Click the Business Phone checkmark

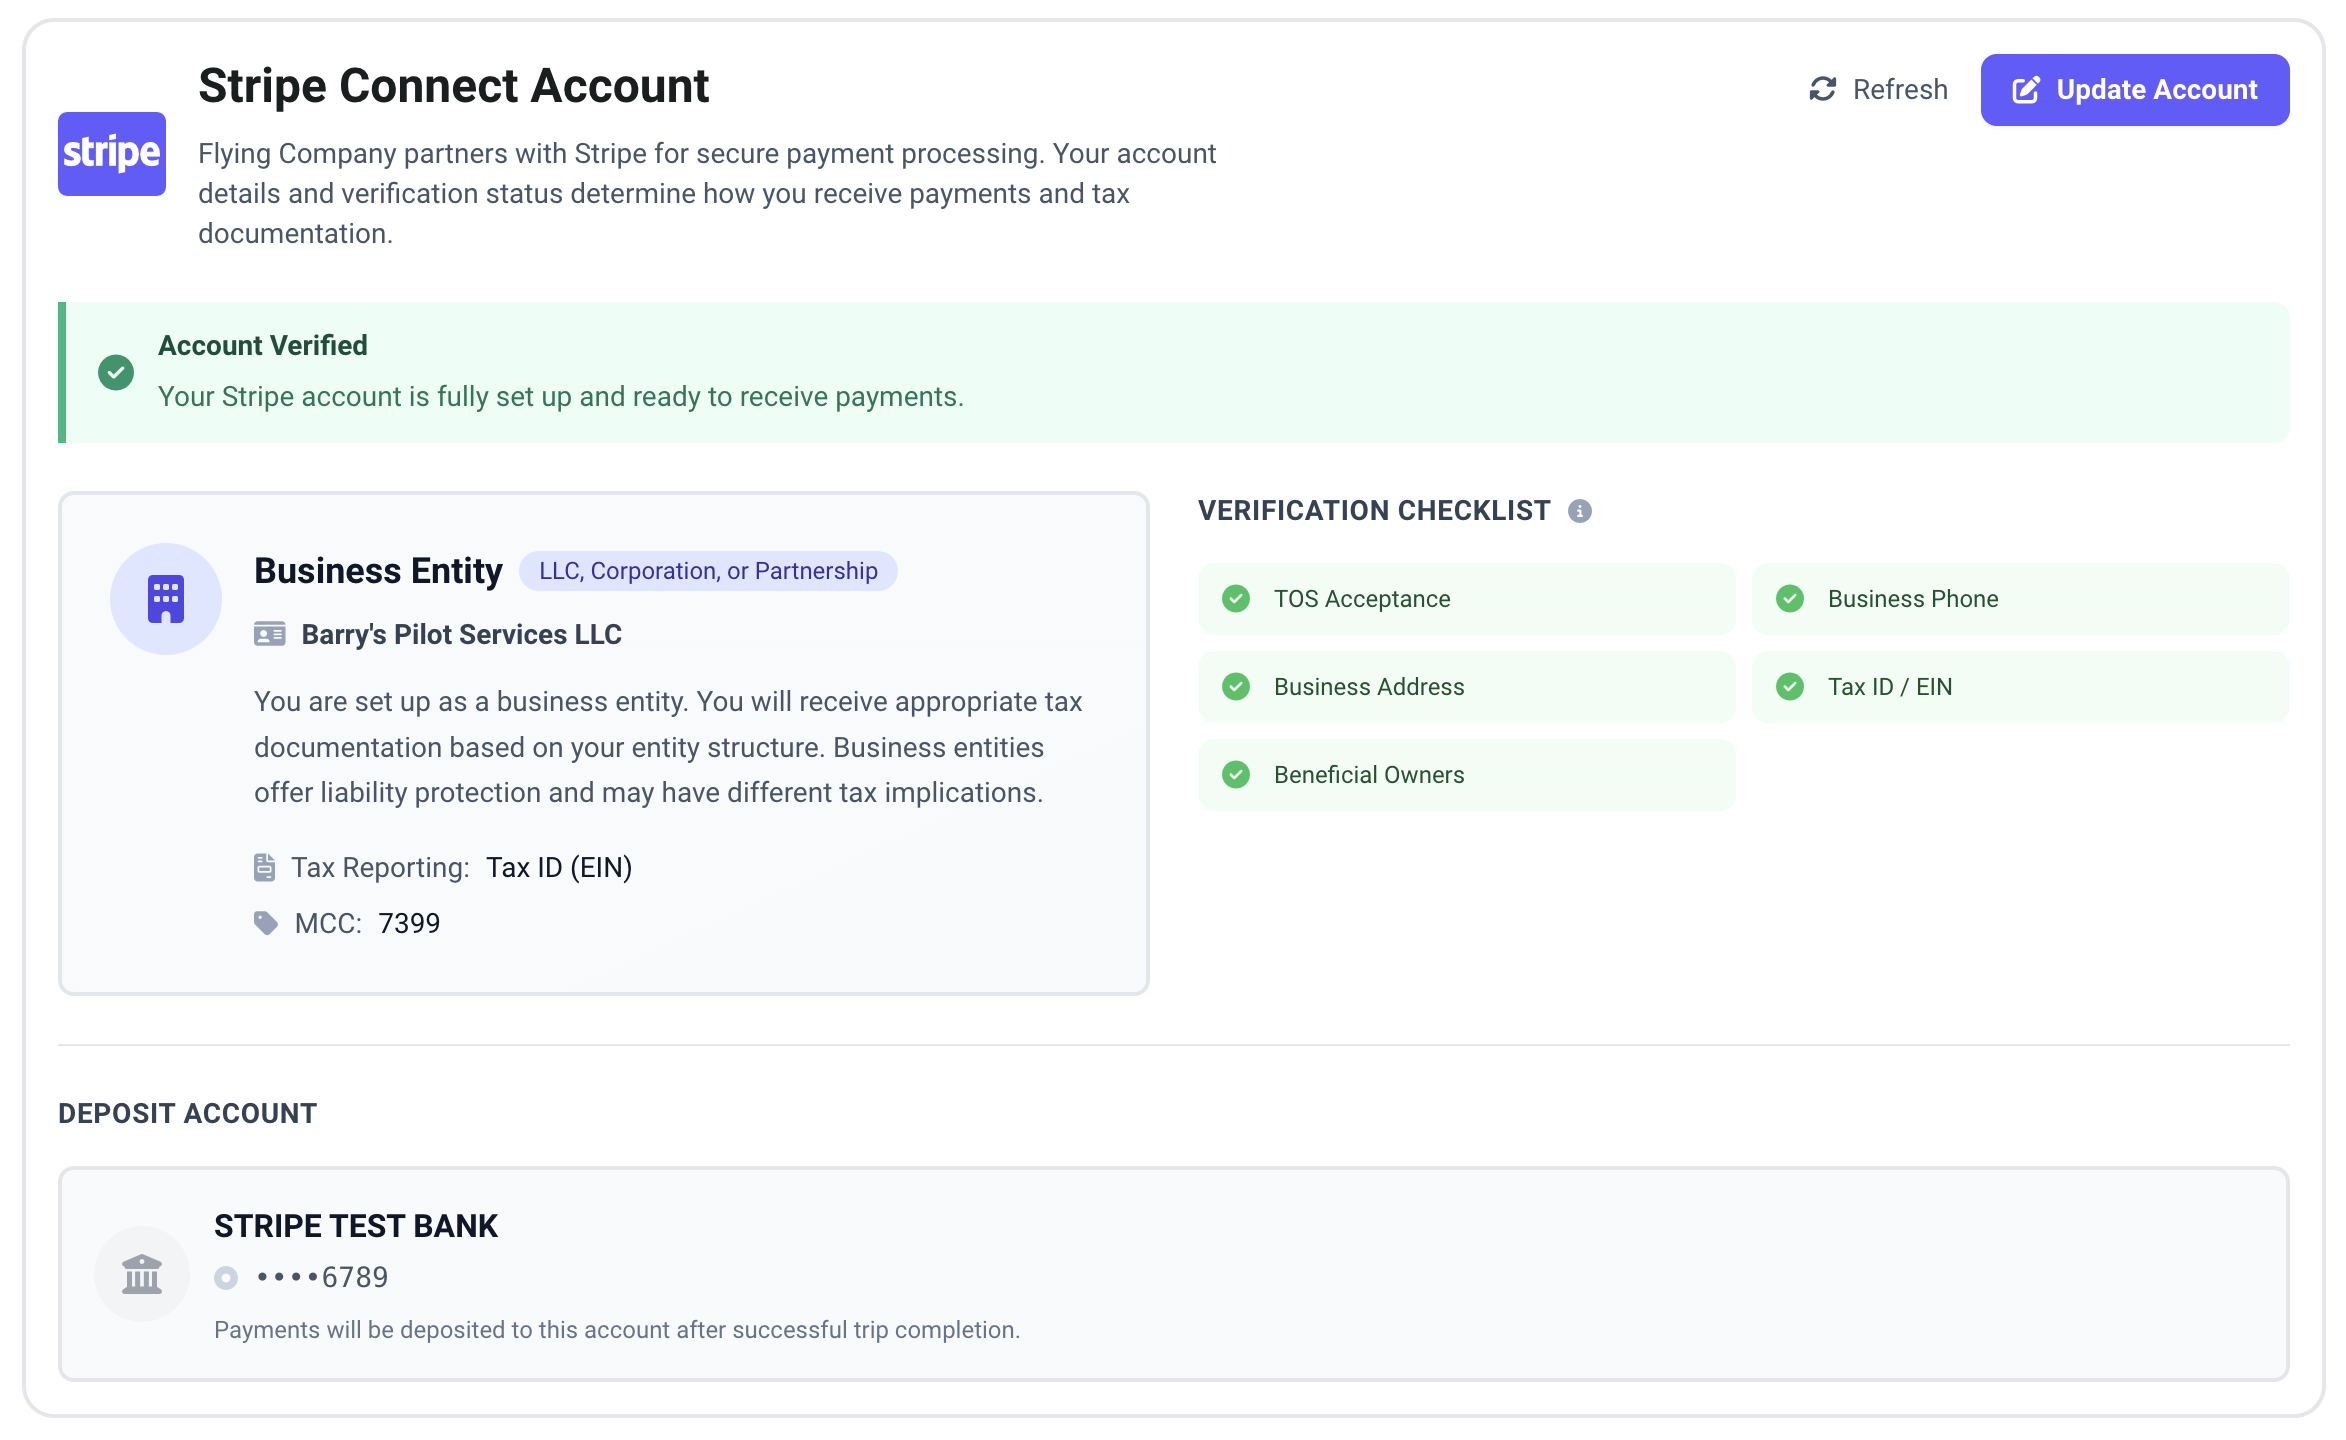pyautogui.click(x=1790, y=599)
